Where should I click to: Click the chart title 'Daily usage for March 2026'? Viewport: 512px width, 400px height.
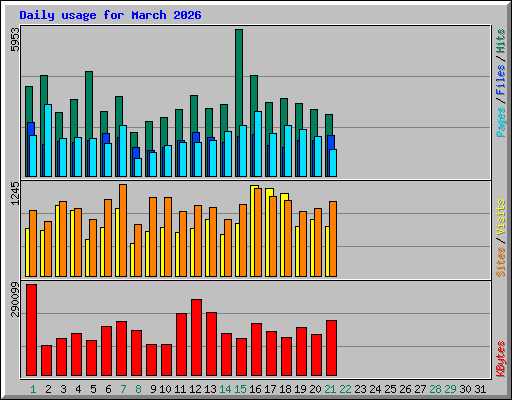[x=110, y=15]
